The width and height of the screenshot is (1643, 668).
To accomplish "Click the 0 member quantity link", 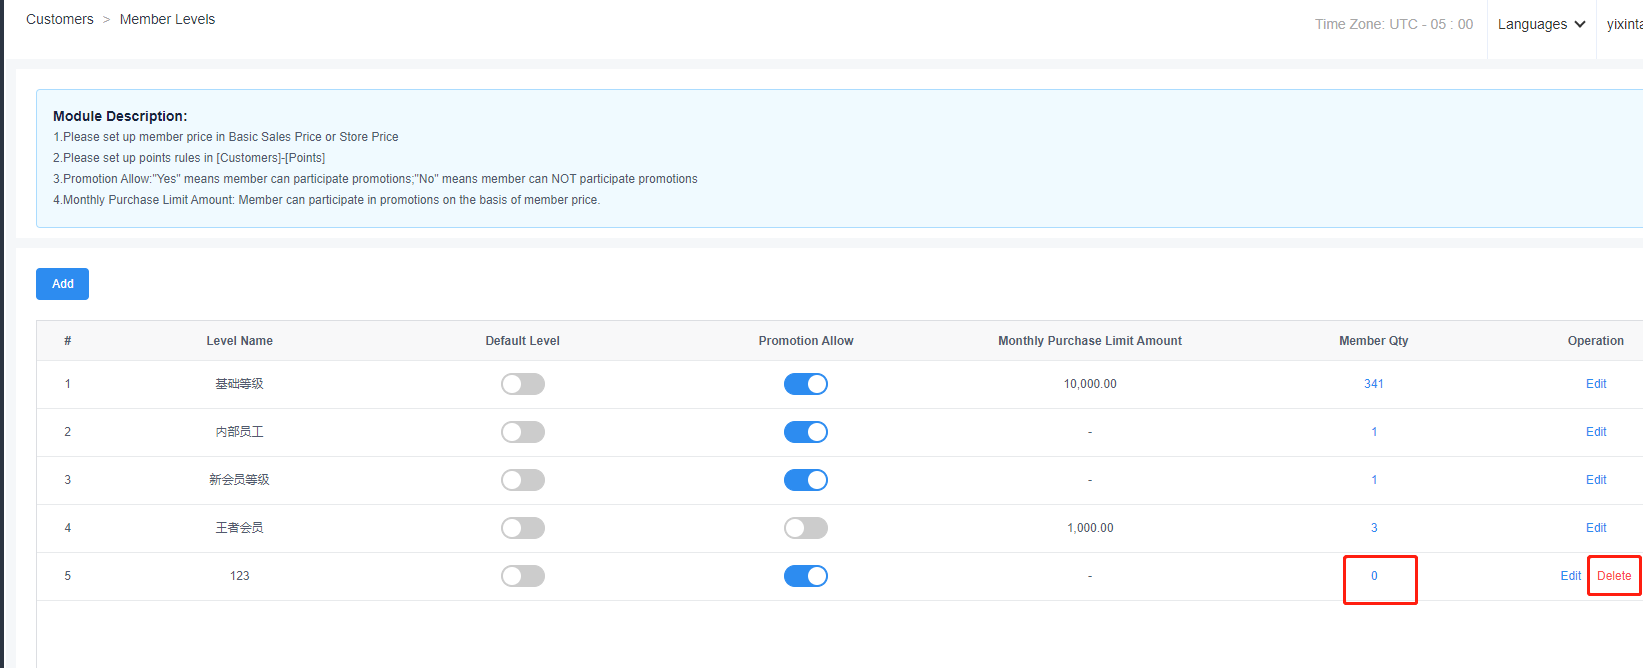I will click(1373, 576).
